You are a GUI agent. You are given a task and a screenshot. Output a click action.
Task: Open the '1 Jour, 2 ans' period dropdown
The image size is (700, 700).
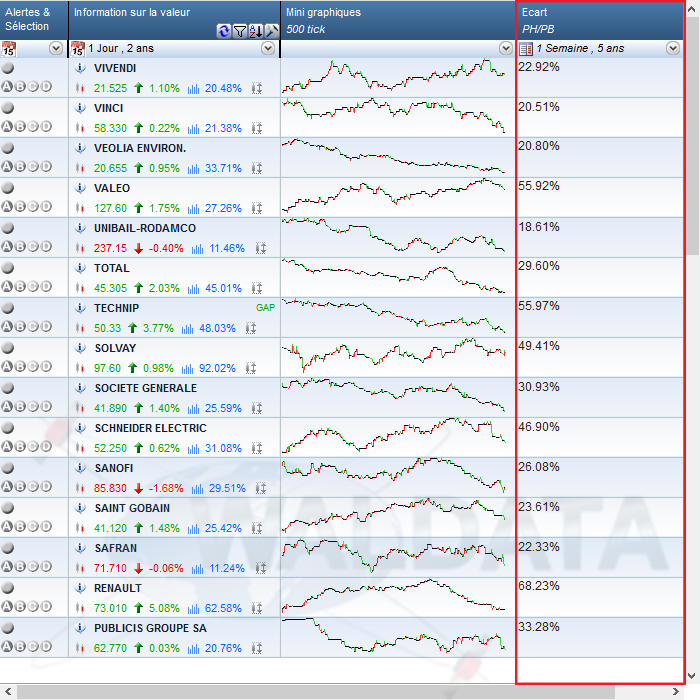click(x=267, y=48)
